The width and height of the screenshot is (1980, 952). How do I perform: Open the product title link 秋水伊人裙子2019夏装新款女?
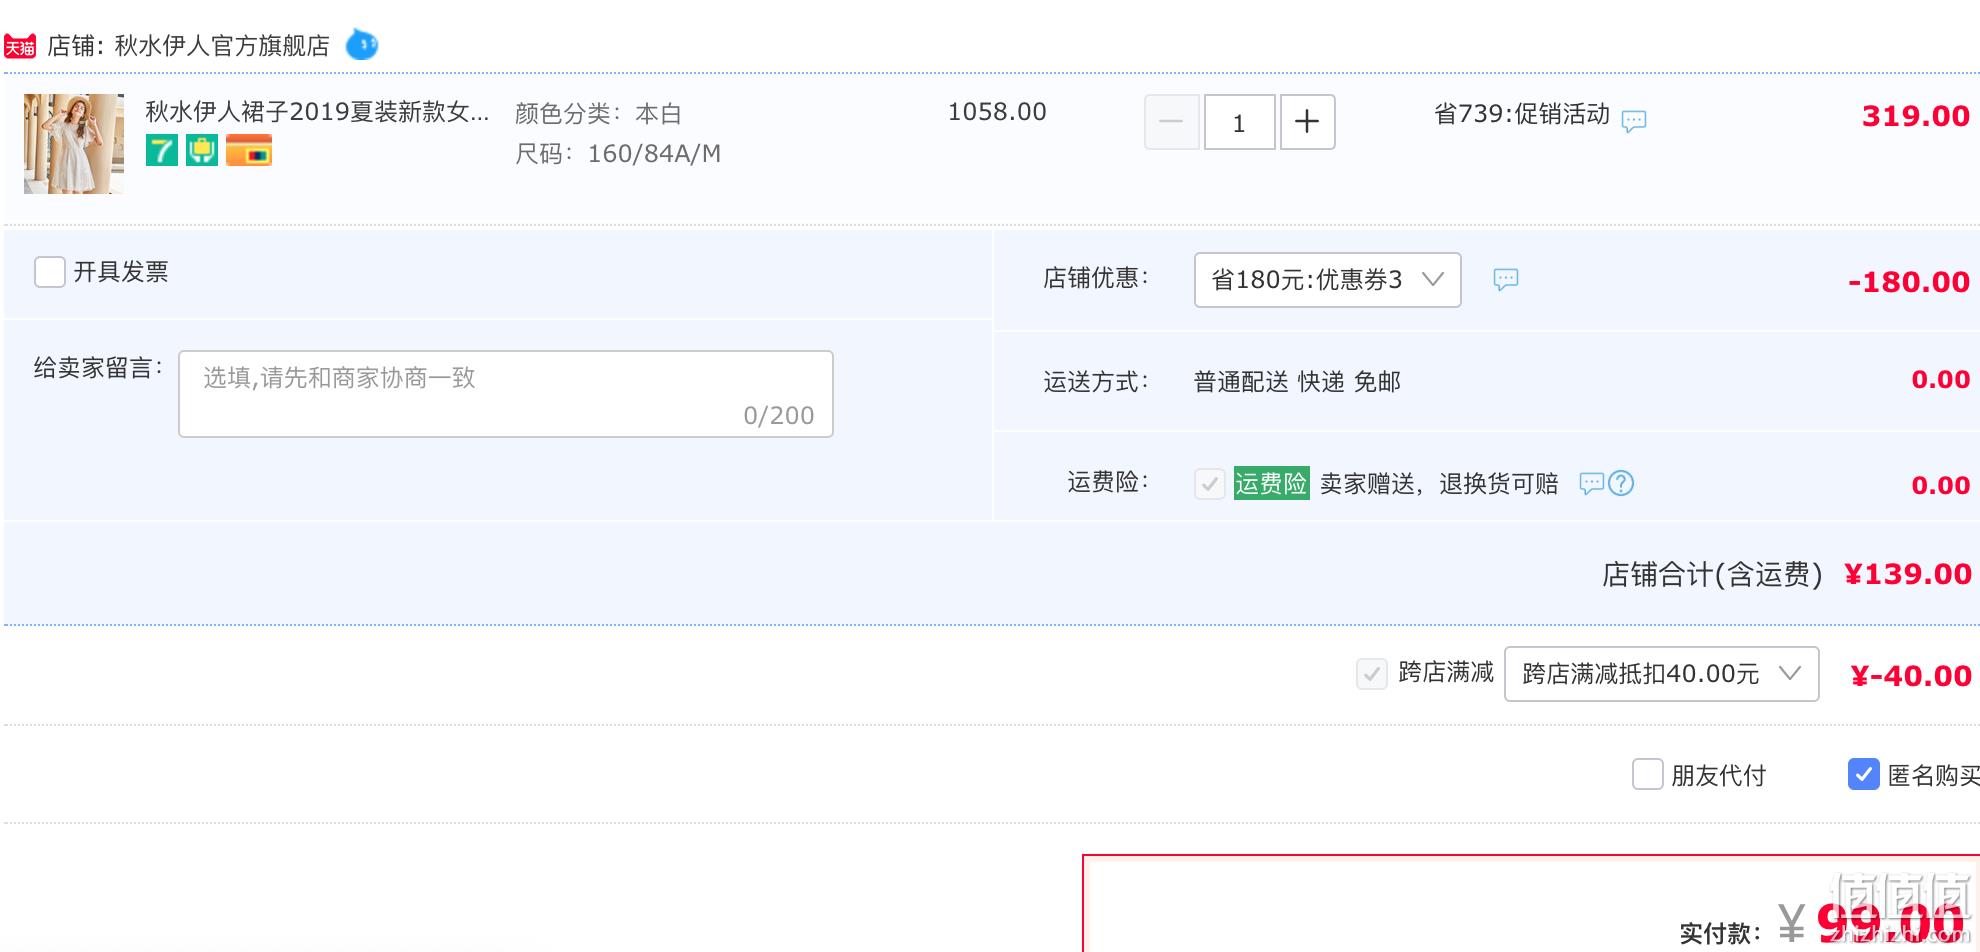[x=318, y=112]
